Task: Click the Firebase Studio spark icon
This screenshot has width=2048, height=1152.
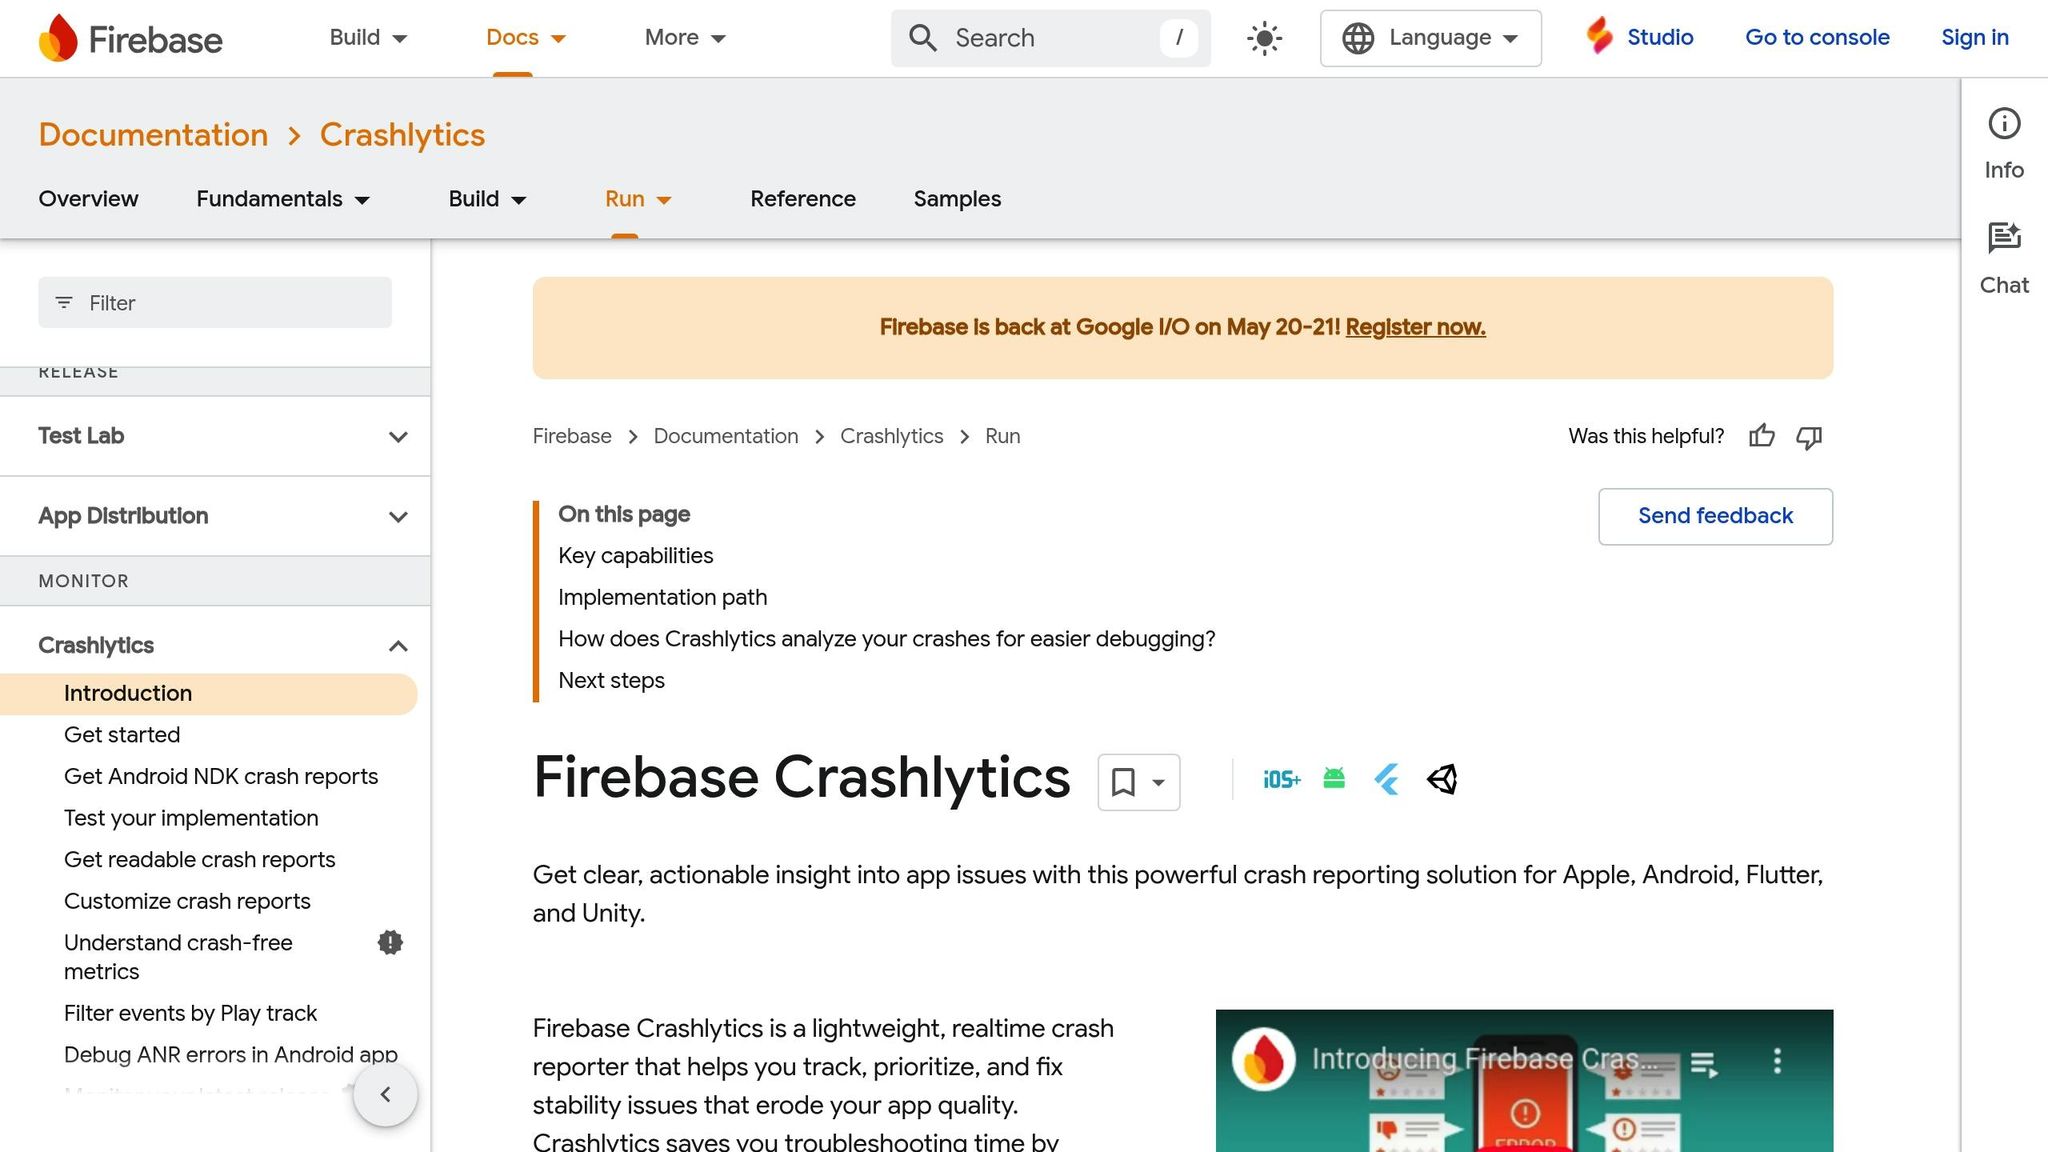Action: click(1599, 36)
